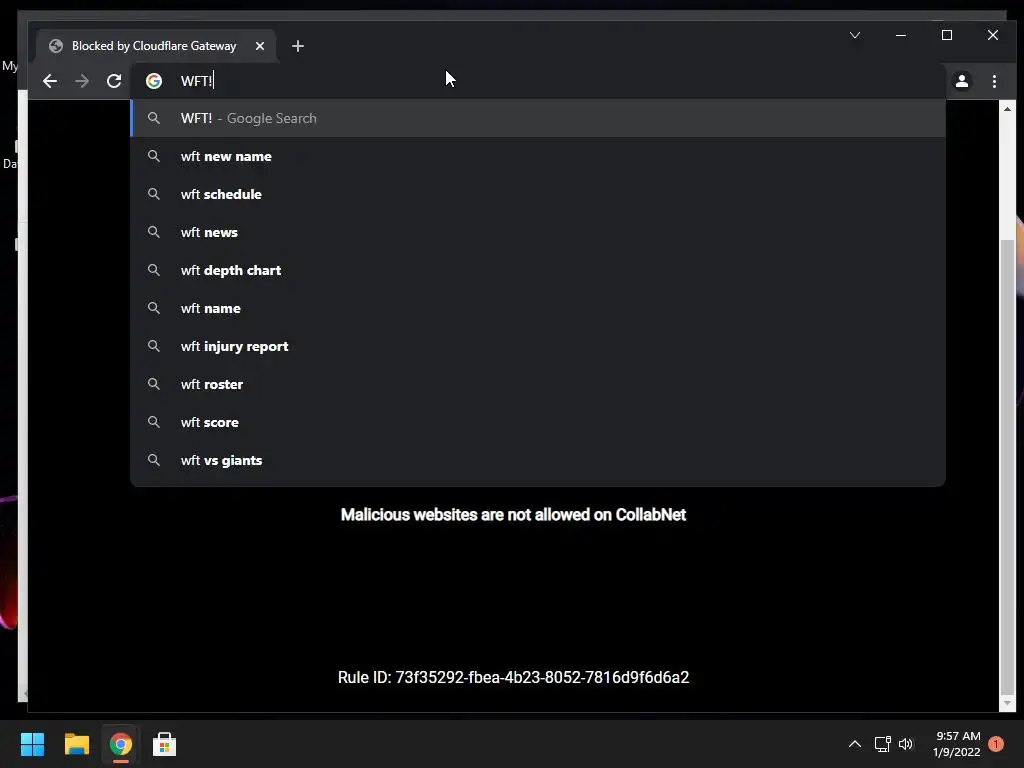
Task: Choose the 'wft schedule' suggestion
Action: [538, 194]
